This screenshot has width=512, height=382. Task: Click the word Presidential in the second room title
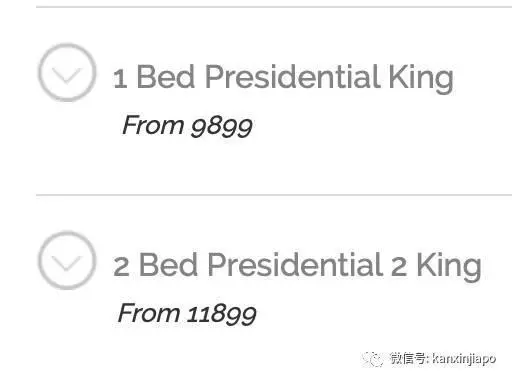coord(296,264)
